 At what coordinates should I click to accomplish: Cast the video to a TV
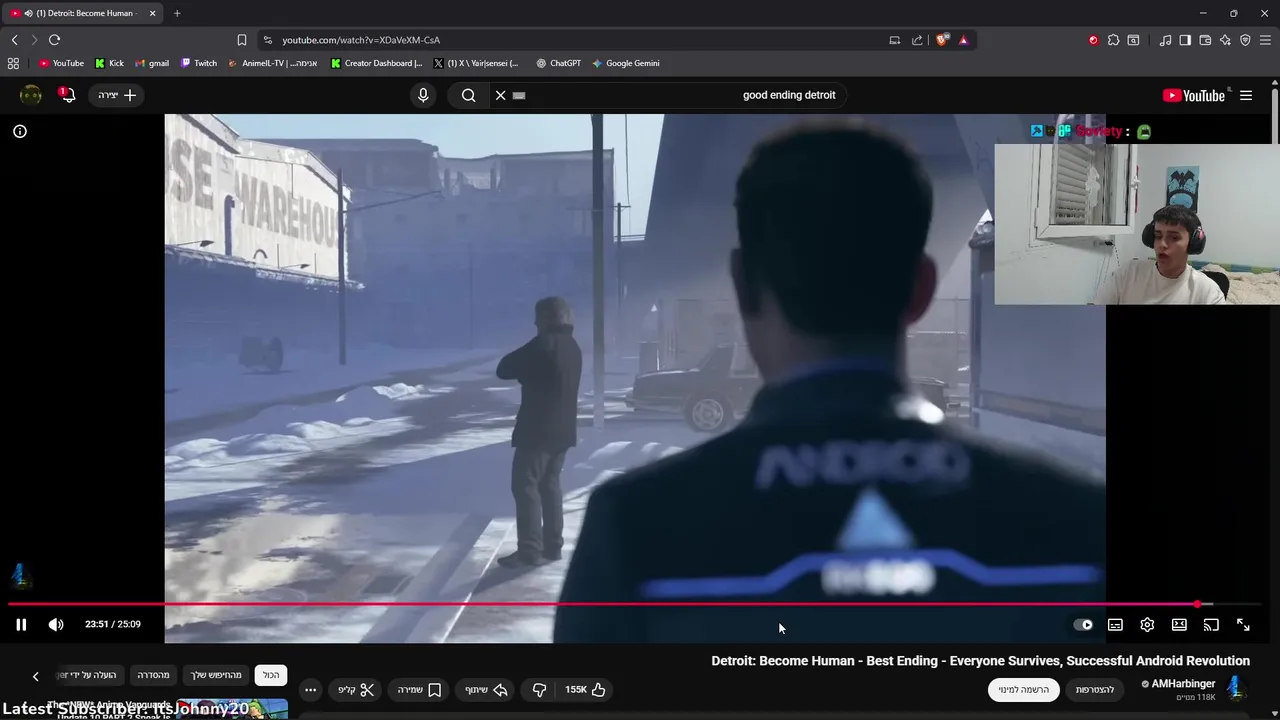pyautogui.click(x=1211, y=625)
